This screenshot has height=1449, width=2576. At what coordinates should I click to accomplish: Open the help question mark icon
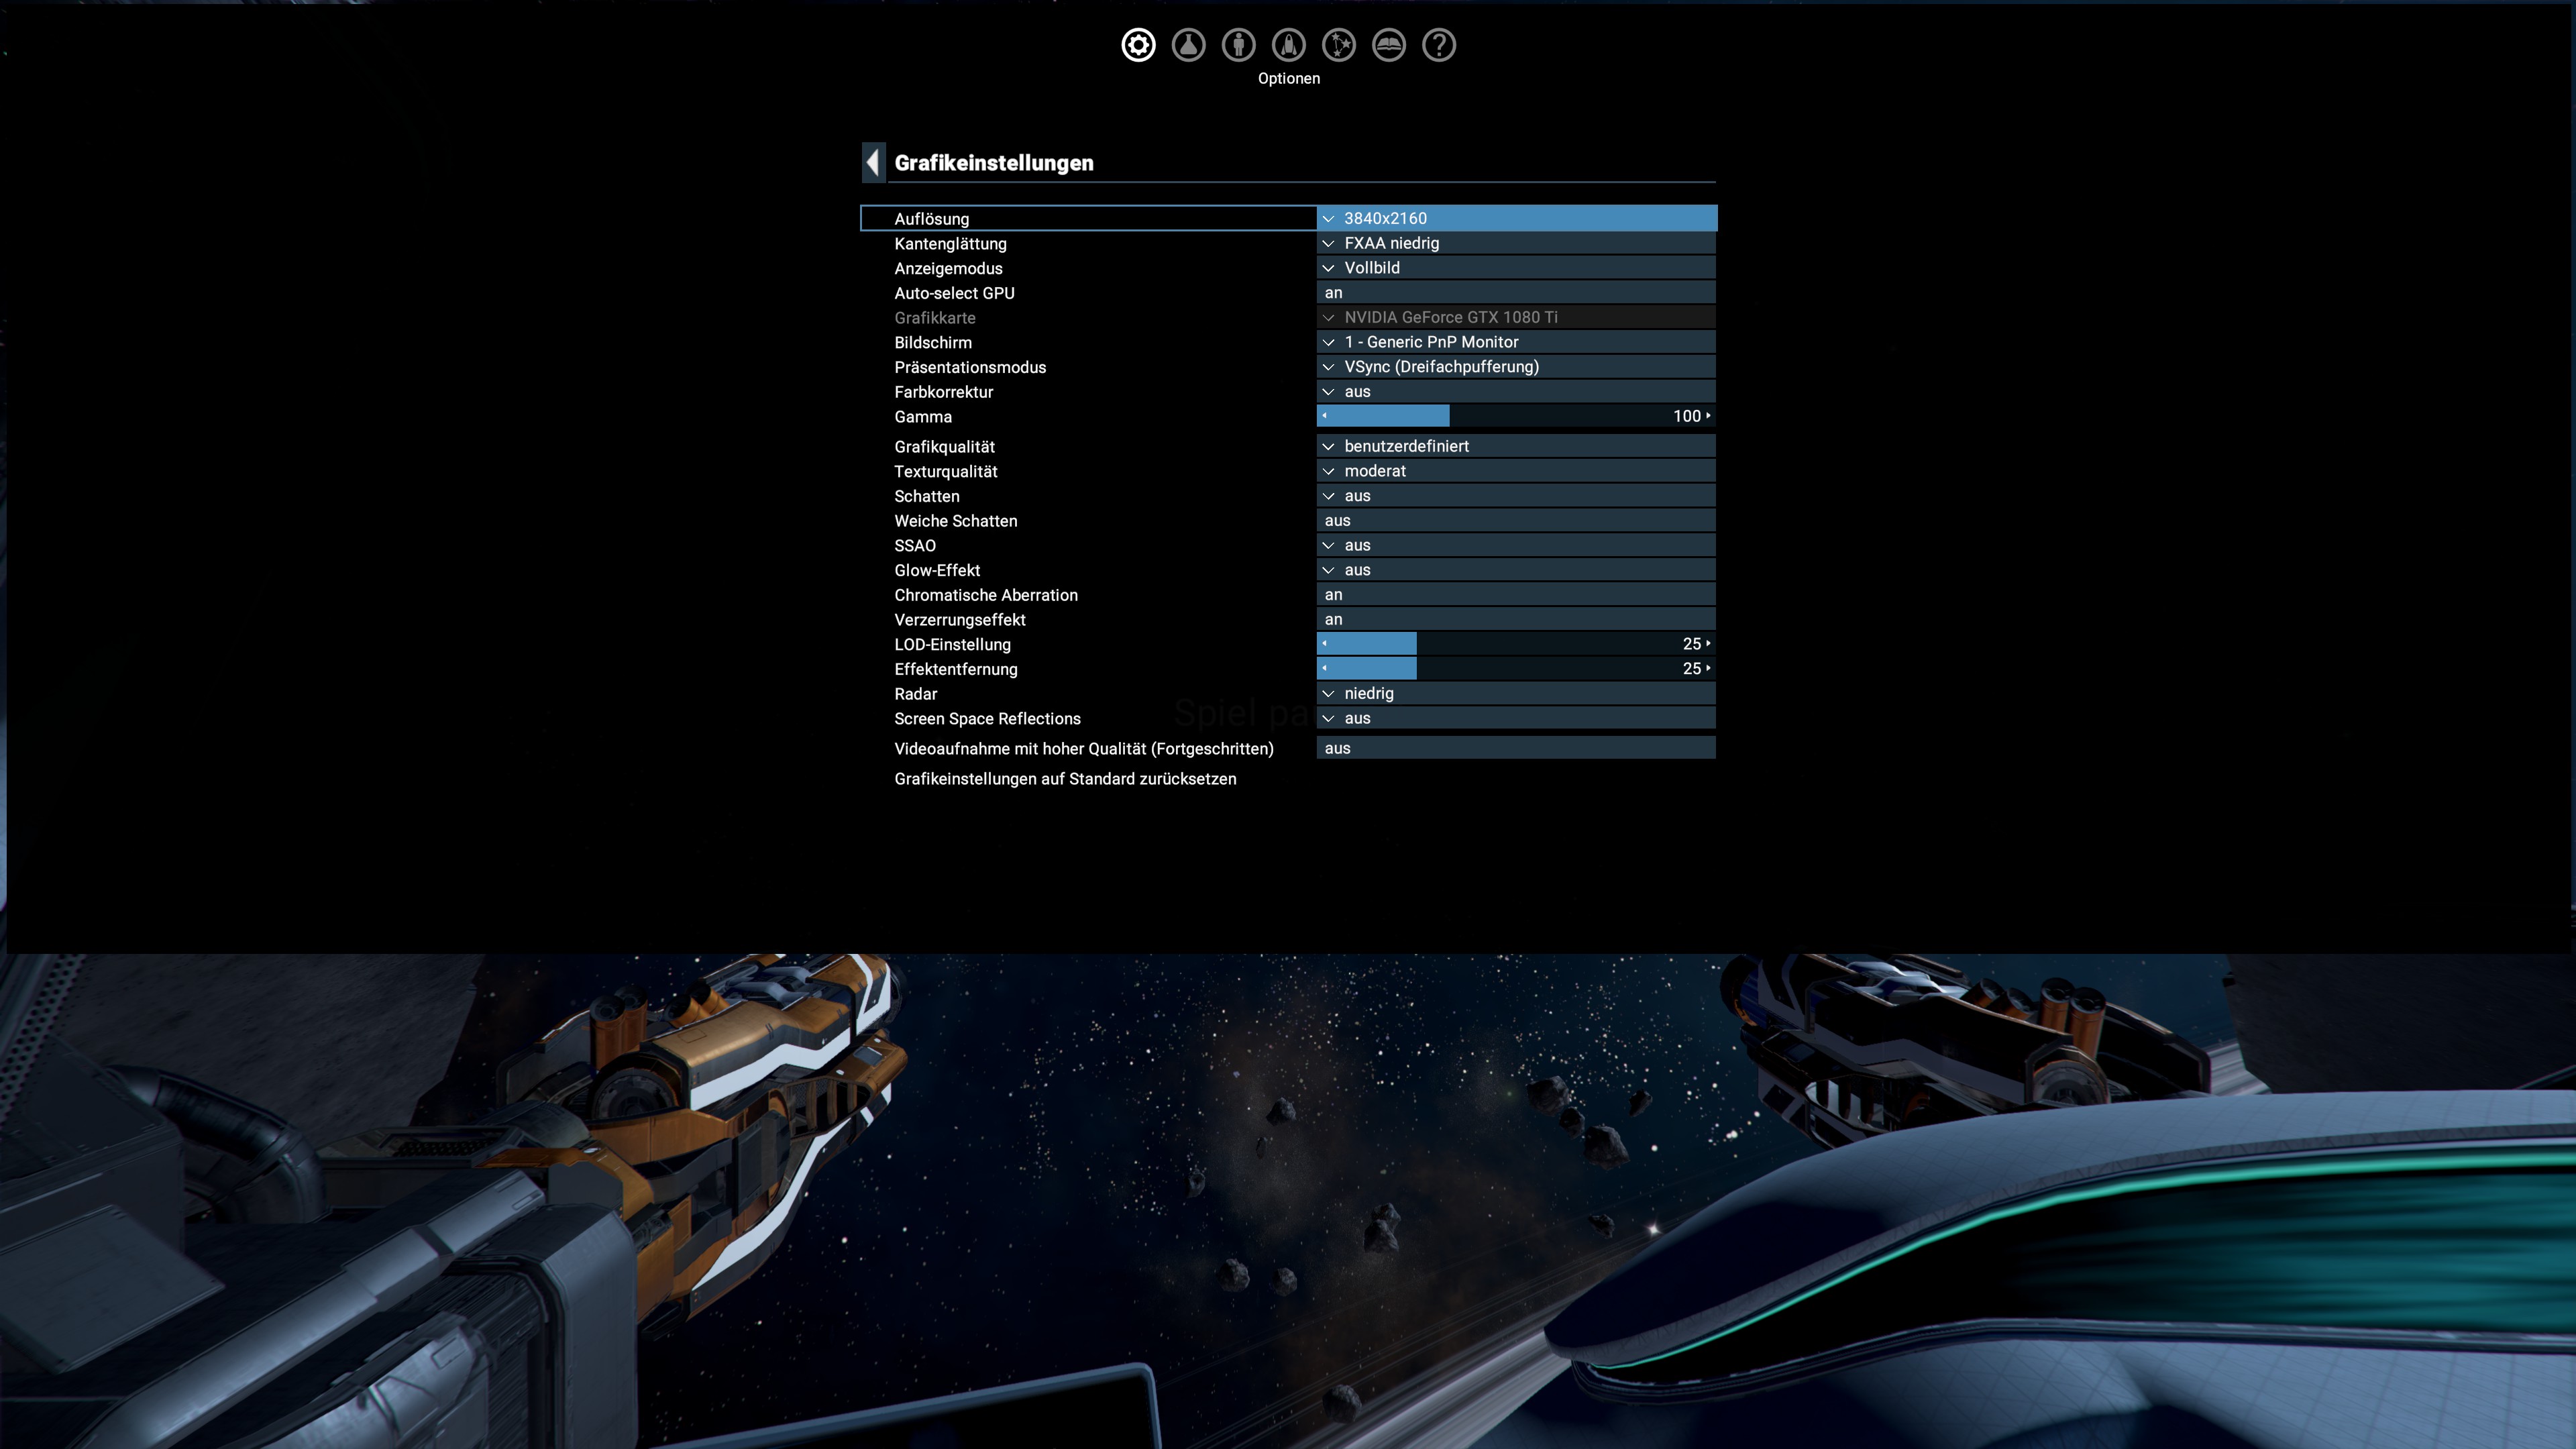click(x=1439, y=45)
